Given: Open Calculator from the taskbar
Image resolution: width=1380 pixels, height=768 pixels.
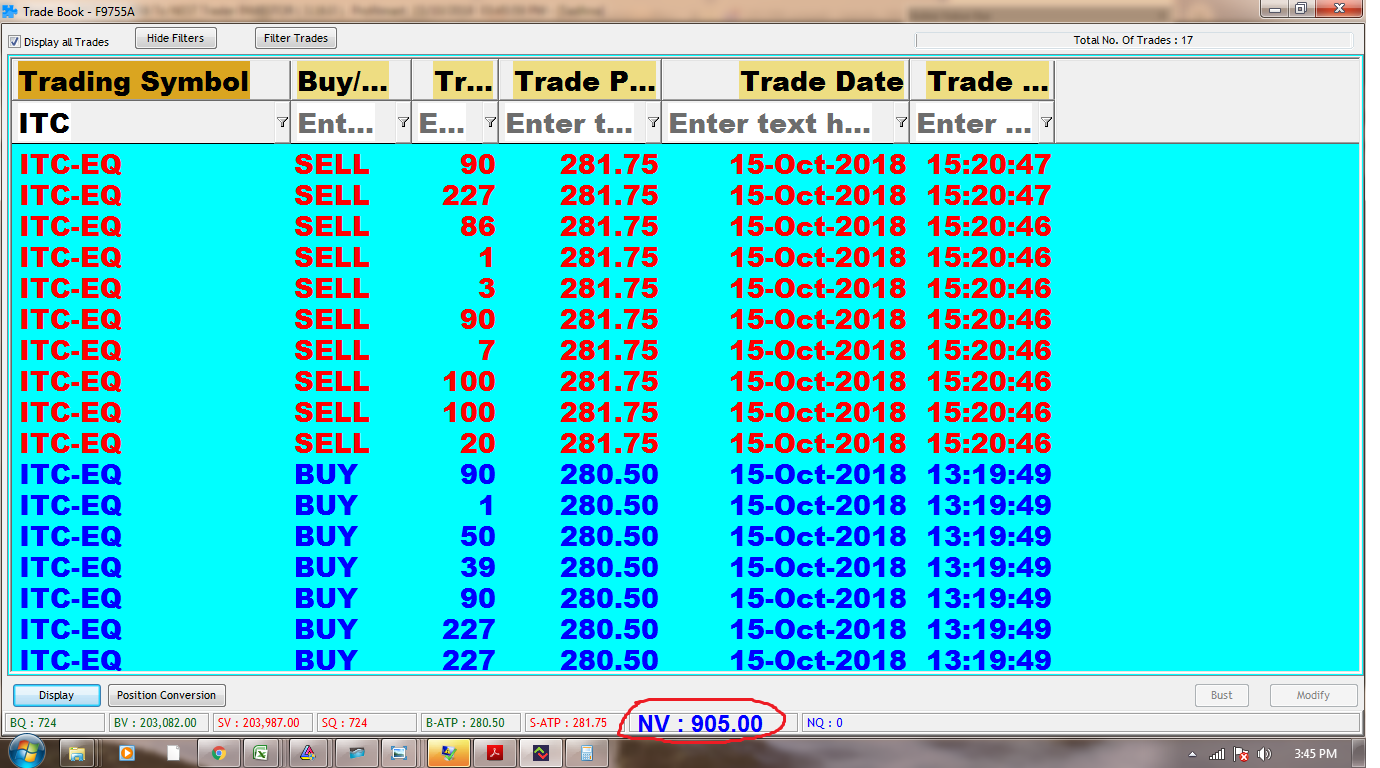Looking at the screenshot, I should [x=587, y=753].
